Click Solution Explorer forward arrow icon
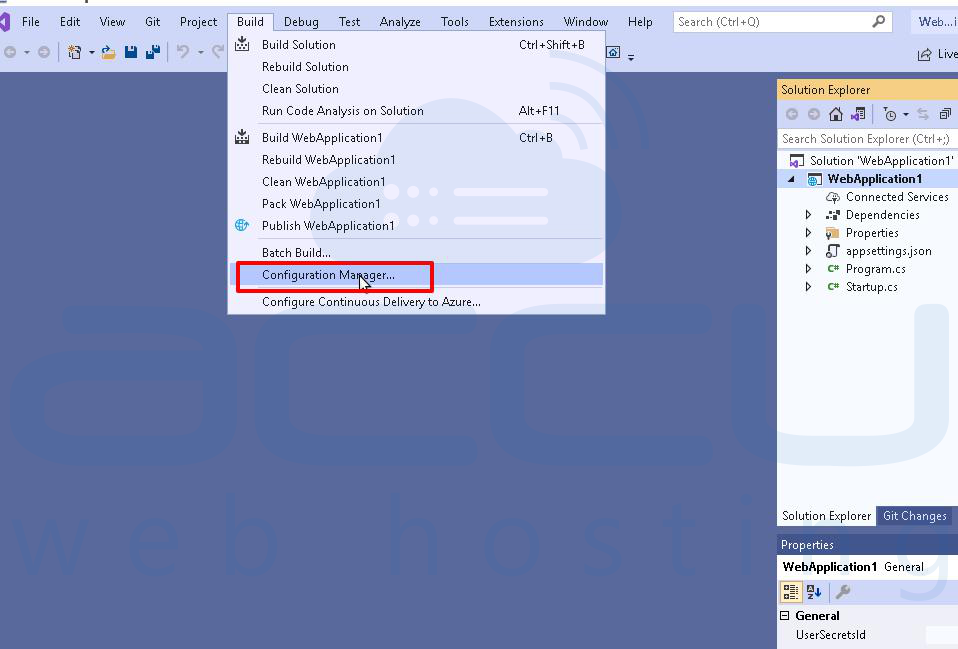Viewport: 958px width, 649px height. (814, 114)
